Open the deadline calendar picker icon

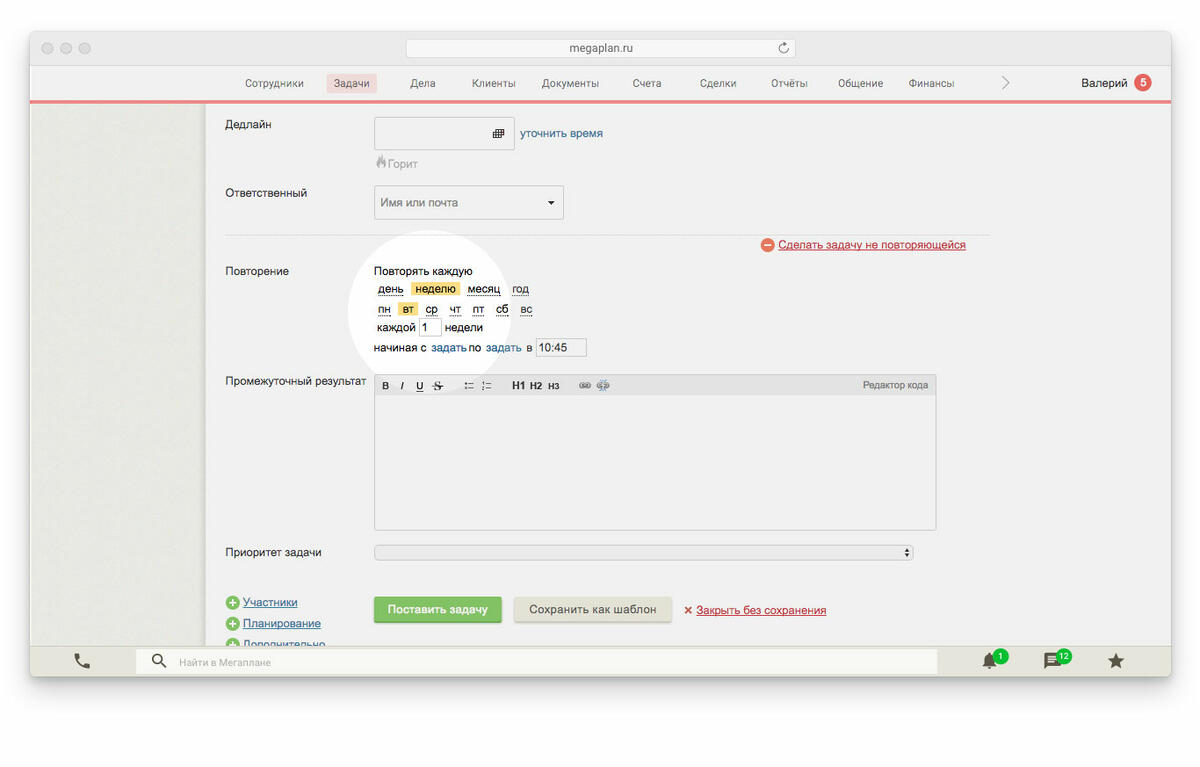point(498,134)
